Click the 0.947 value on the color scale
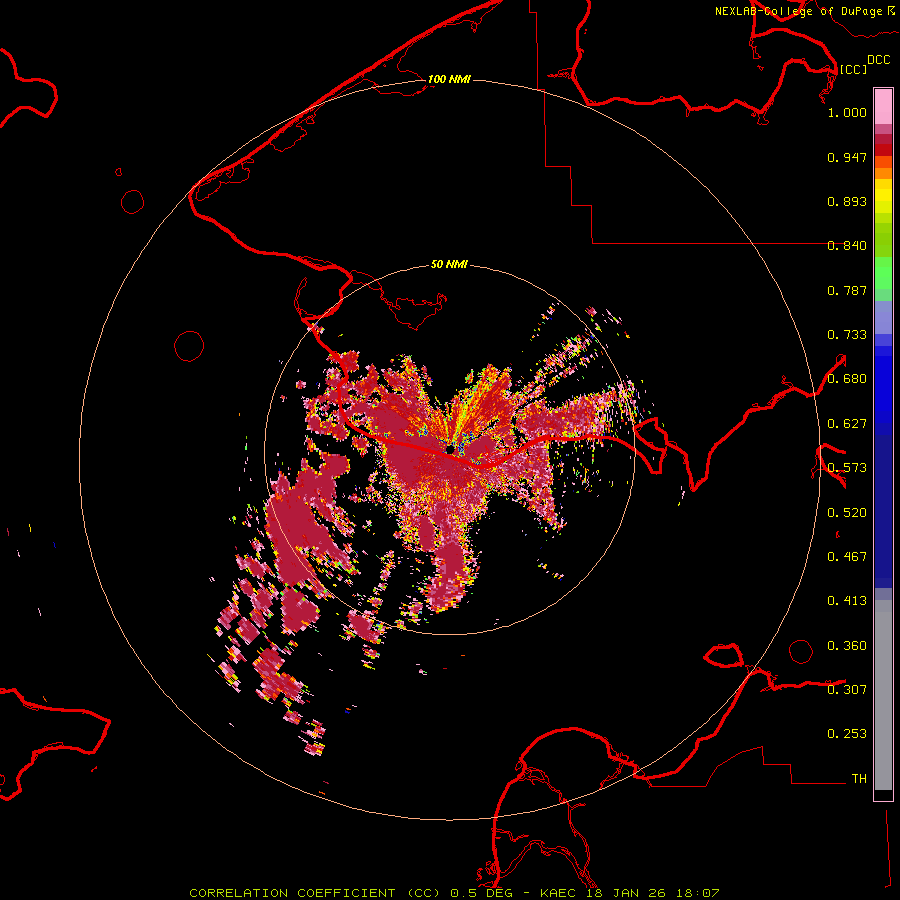This screenshot has width=900, height=900. pyautogui.click(x=847, y=157)
